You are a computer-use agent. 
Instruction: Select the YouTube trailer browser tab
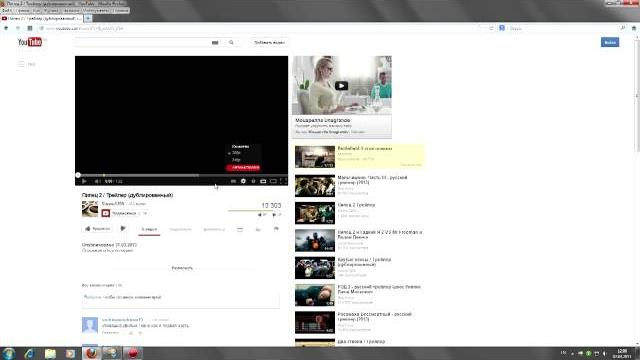point(42,18)
